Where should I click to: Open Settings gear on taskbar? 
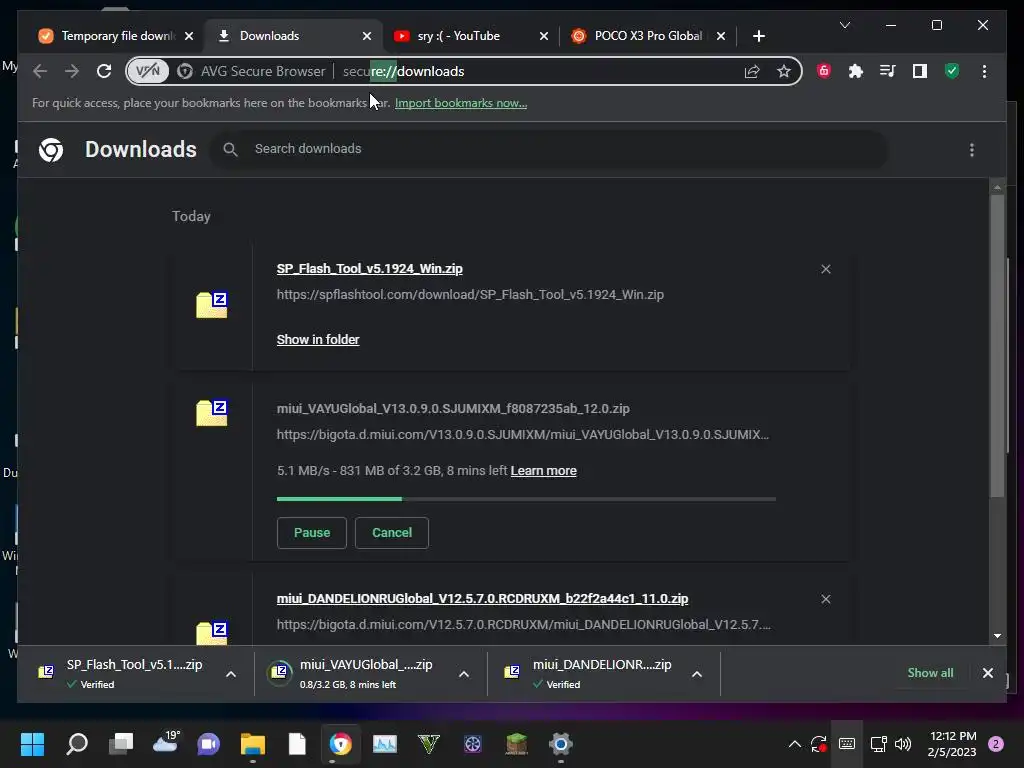pos(560,744)
